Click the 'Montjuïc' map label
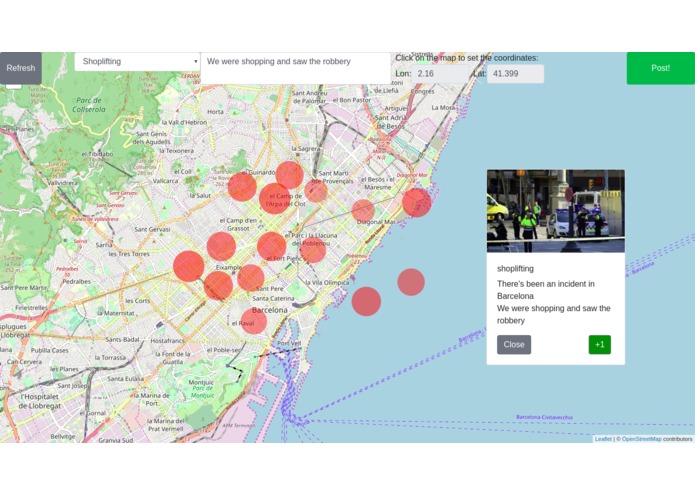Viewport: 695px width, 494px height. click(201, 382)
